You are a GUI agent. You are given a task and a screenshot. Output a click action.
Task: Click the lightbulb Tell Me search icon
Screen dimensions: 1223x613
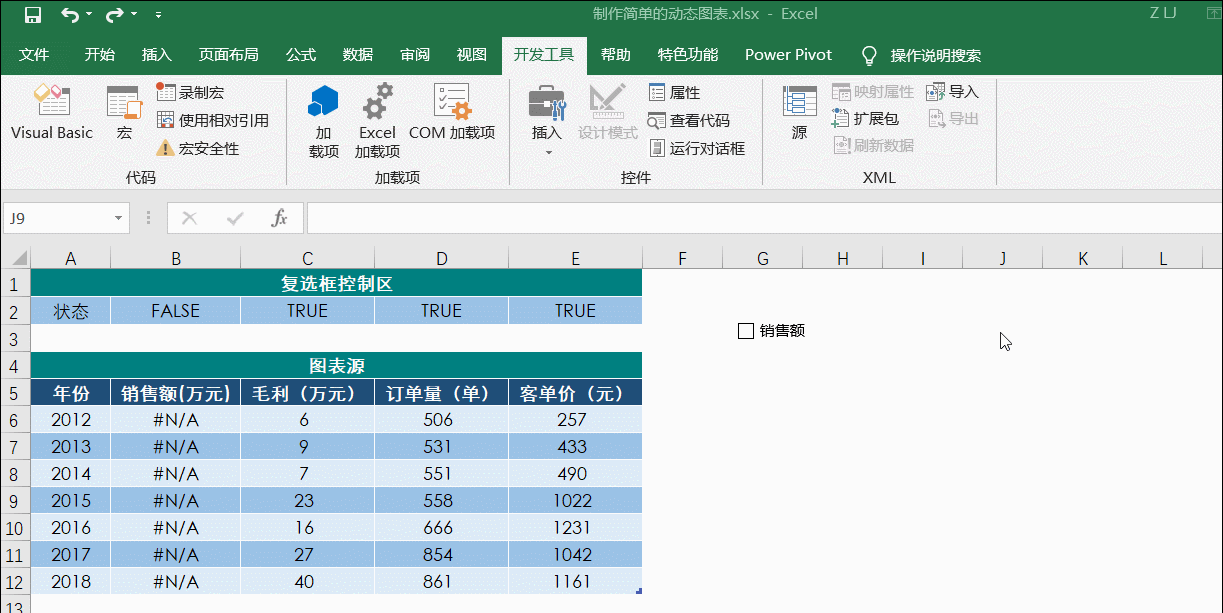point(869,55)
